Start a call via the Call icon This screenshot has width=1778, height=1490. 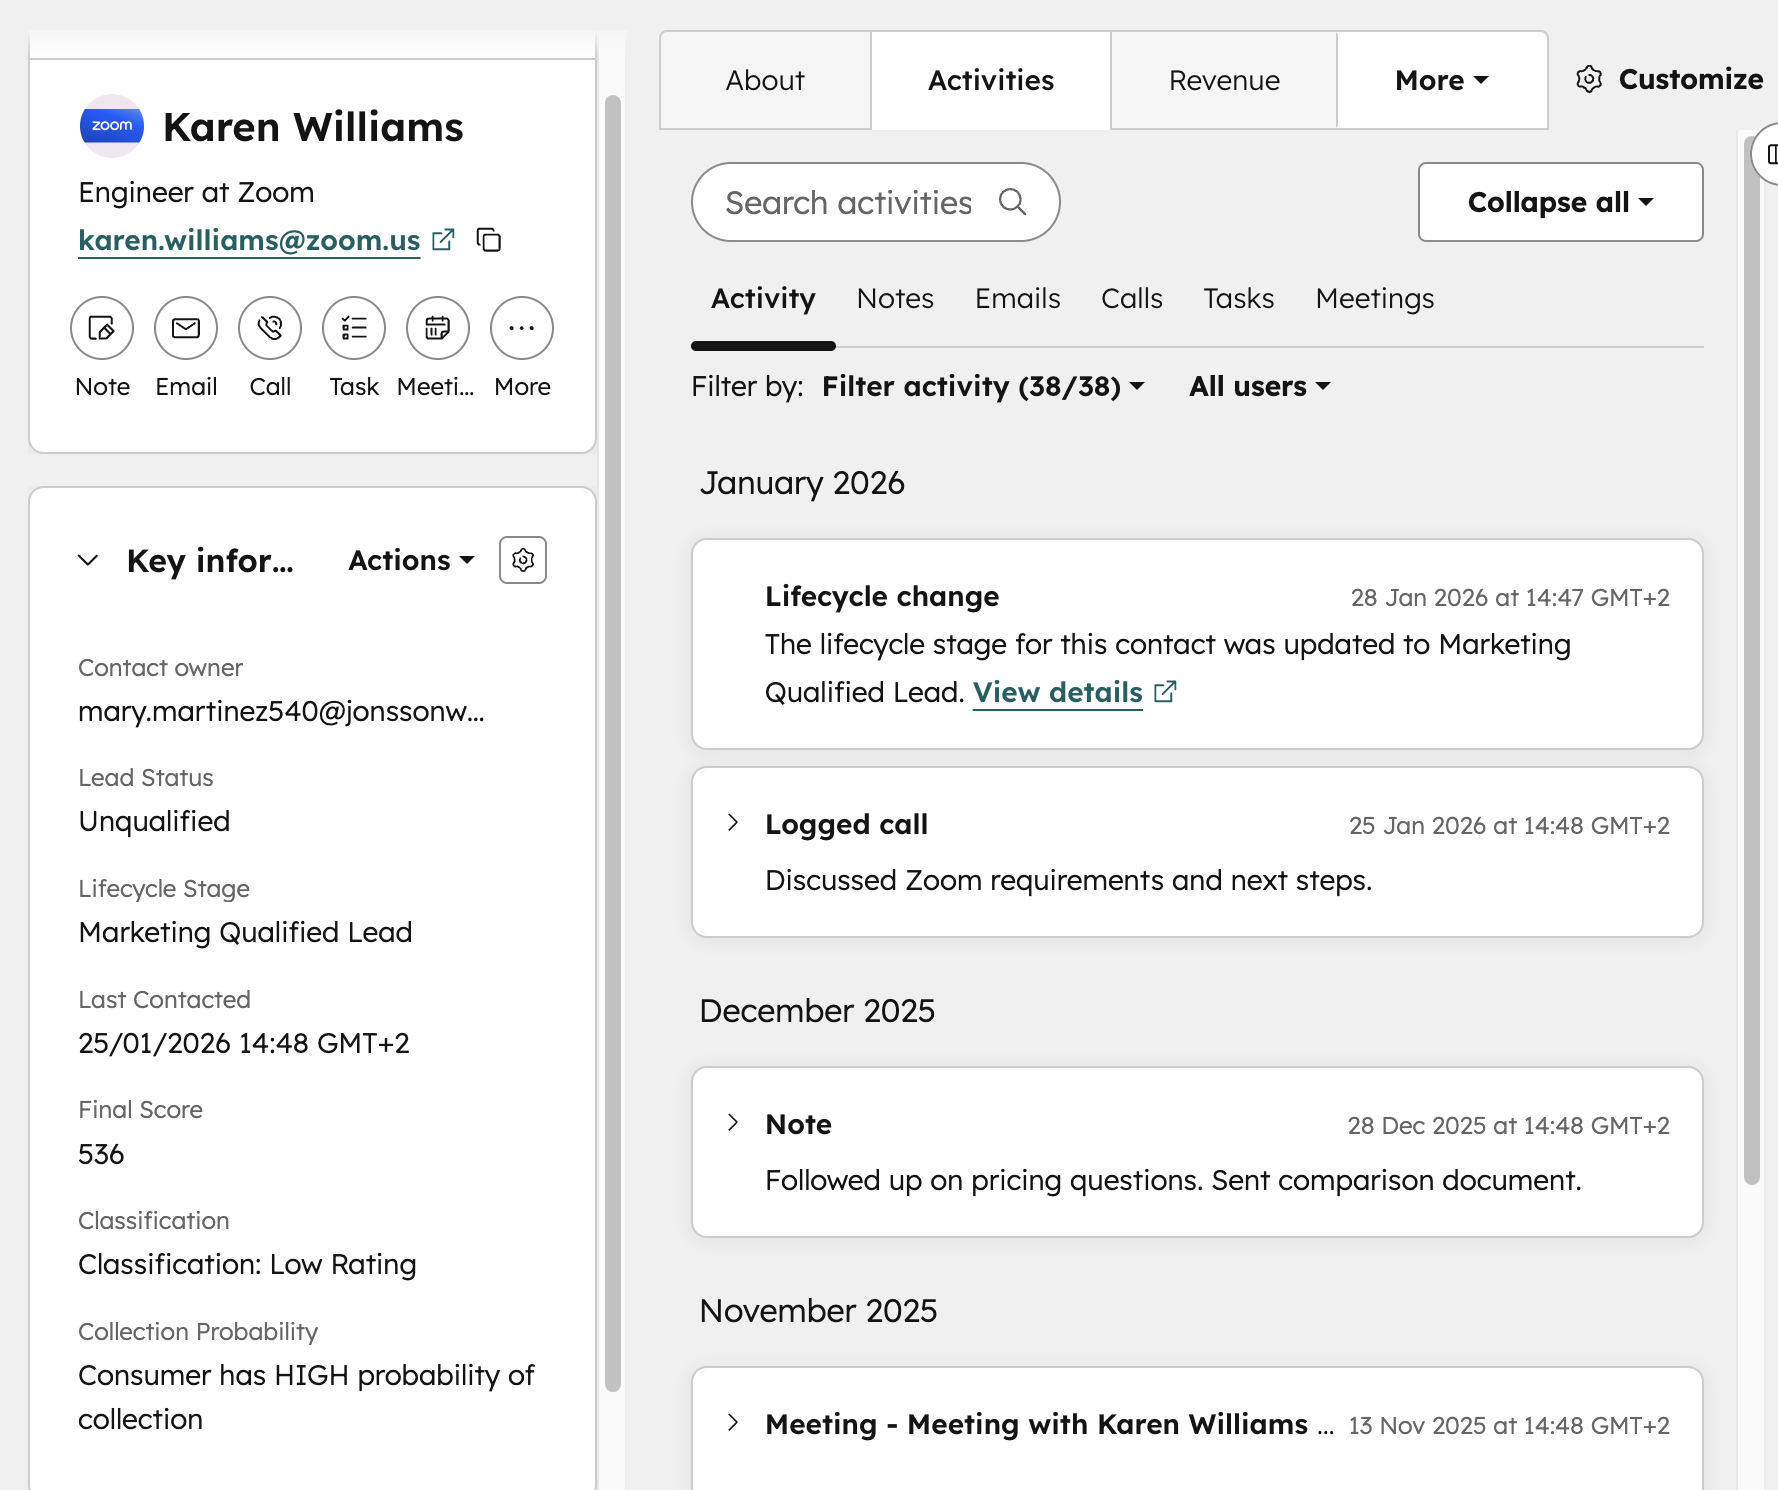click(x=269, y=328)
